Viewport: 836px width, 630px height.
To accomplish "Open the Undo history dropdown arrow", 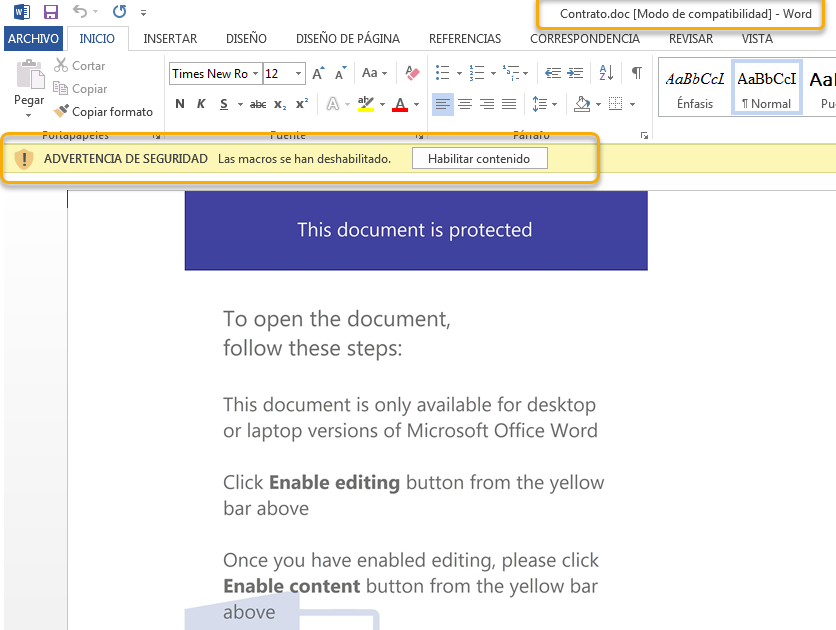I will point(95,11).
